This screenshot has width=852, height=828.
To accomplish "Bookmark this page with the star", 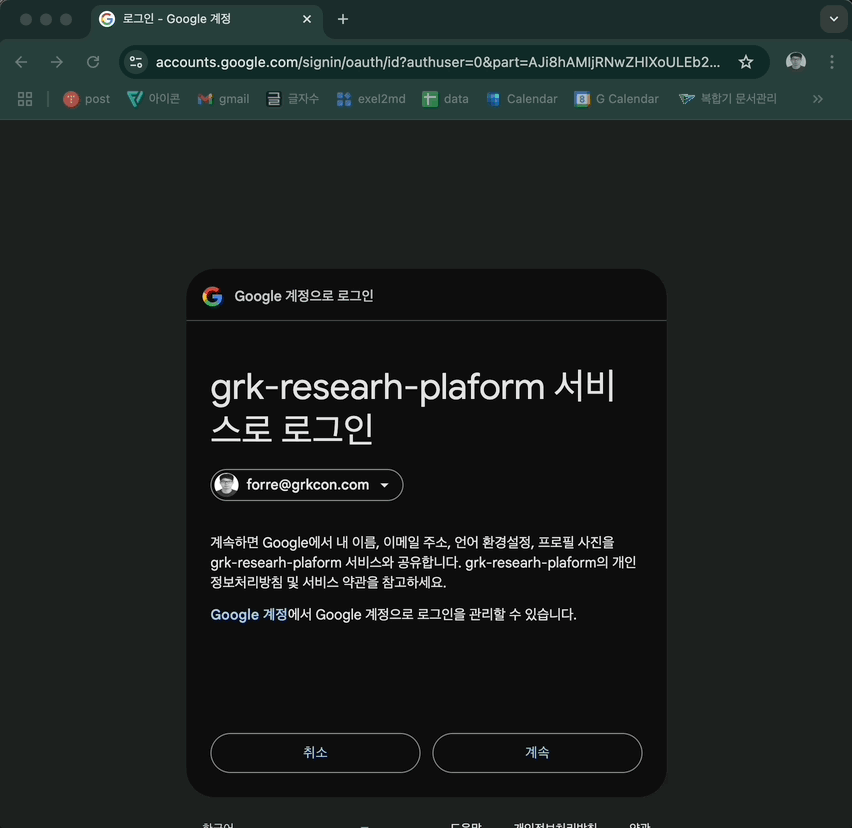I will point(746,62).
